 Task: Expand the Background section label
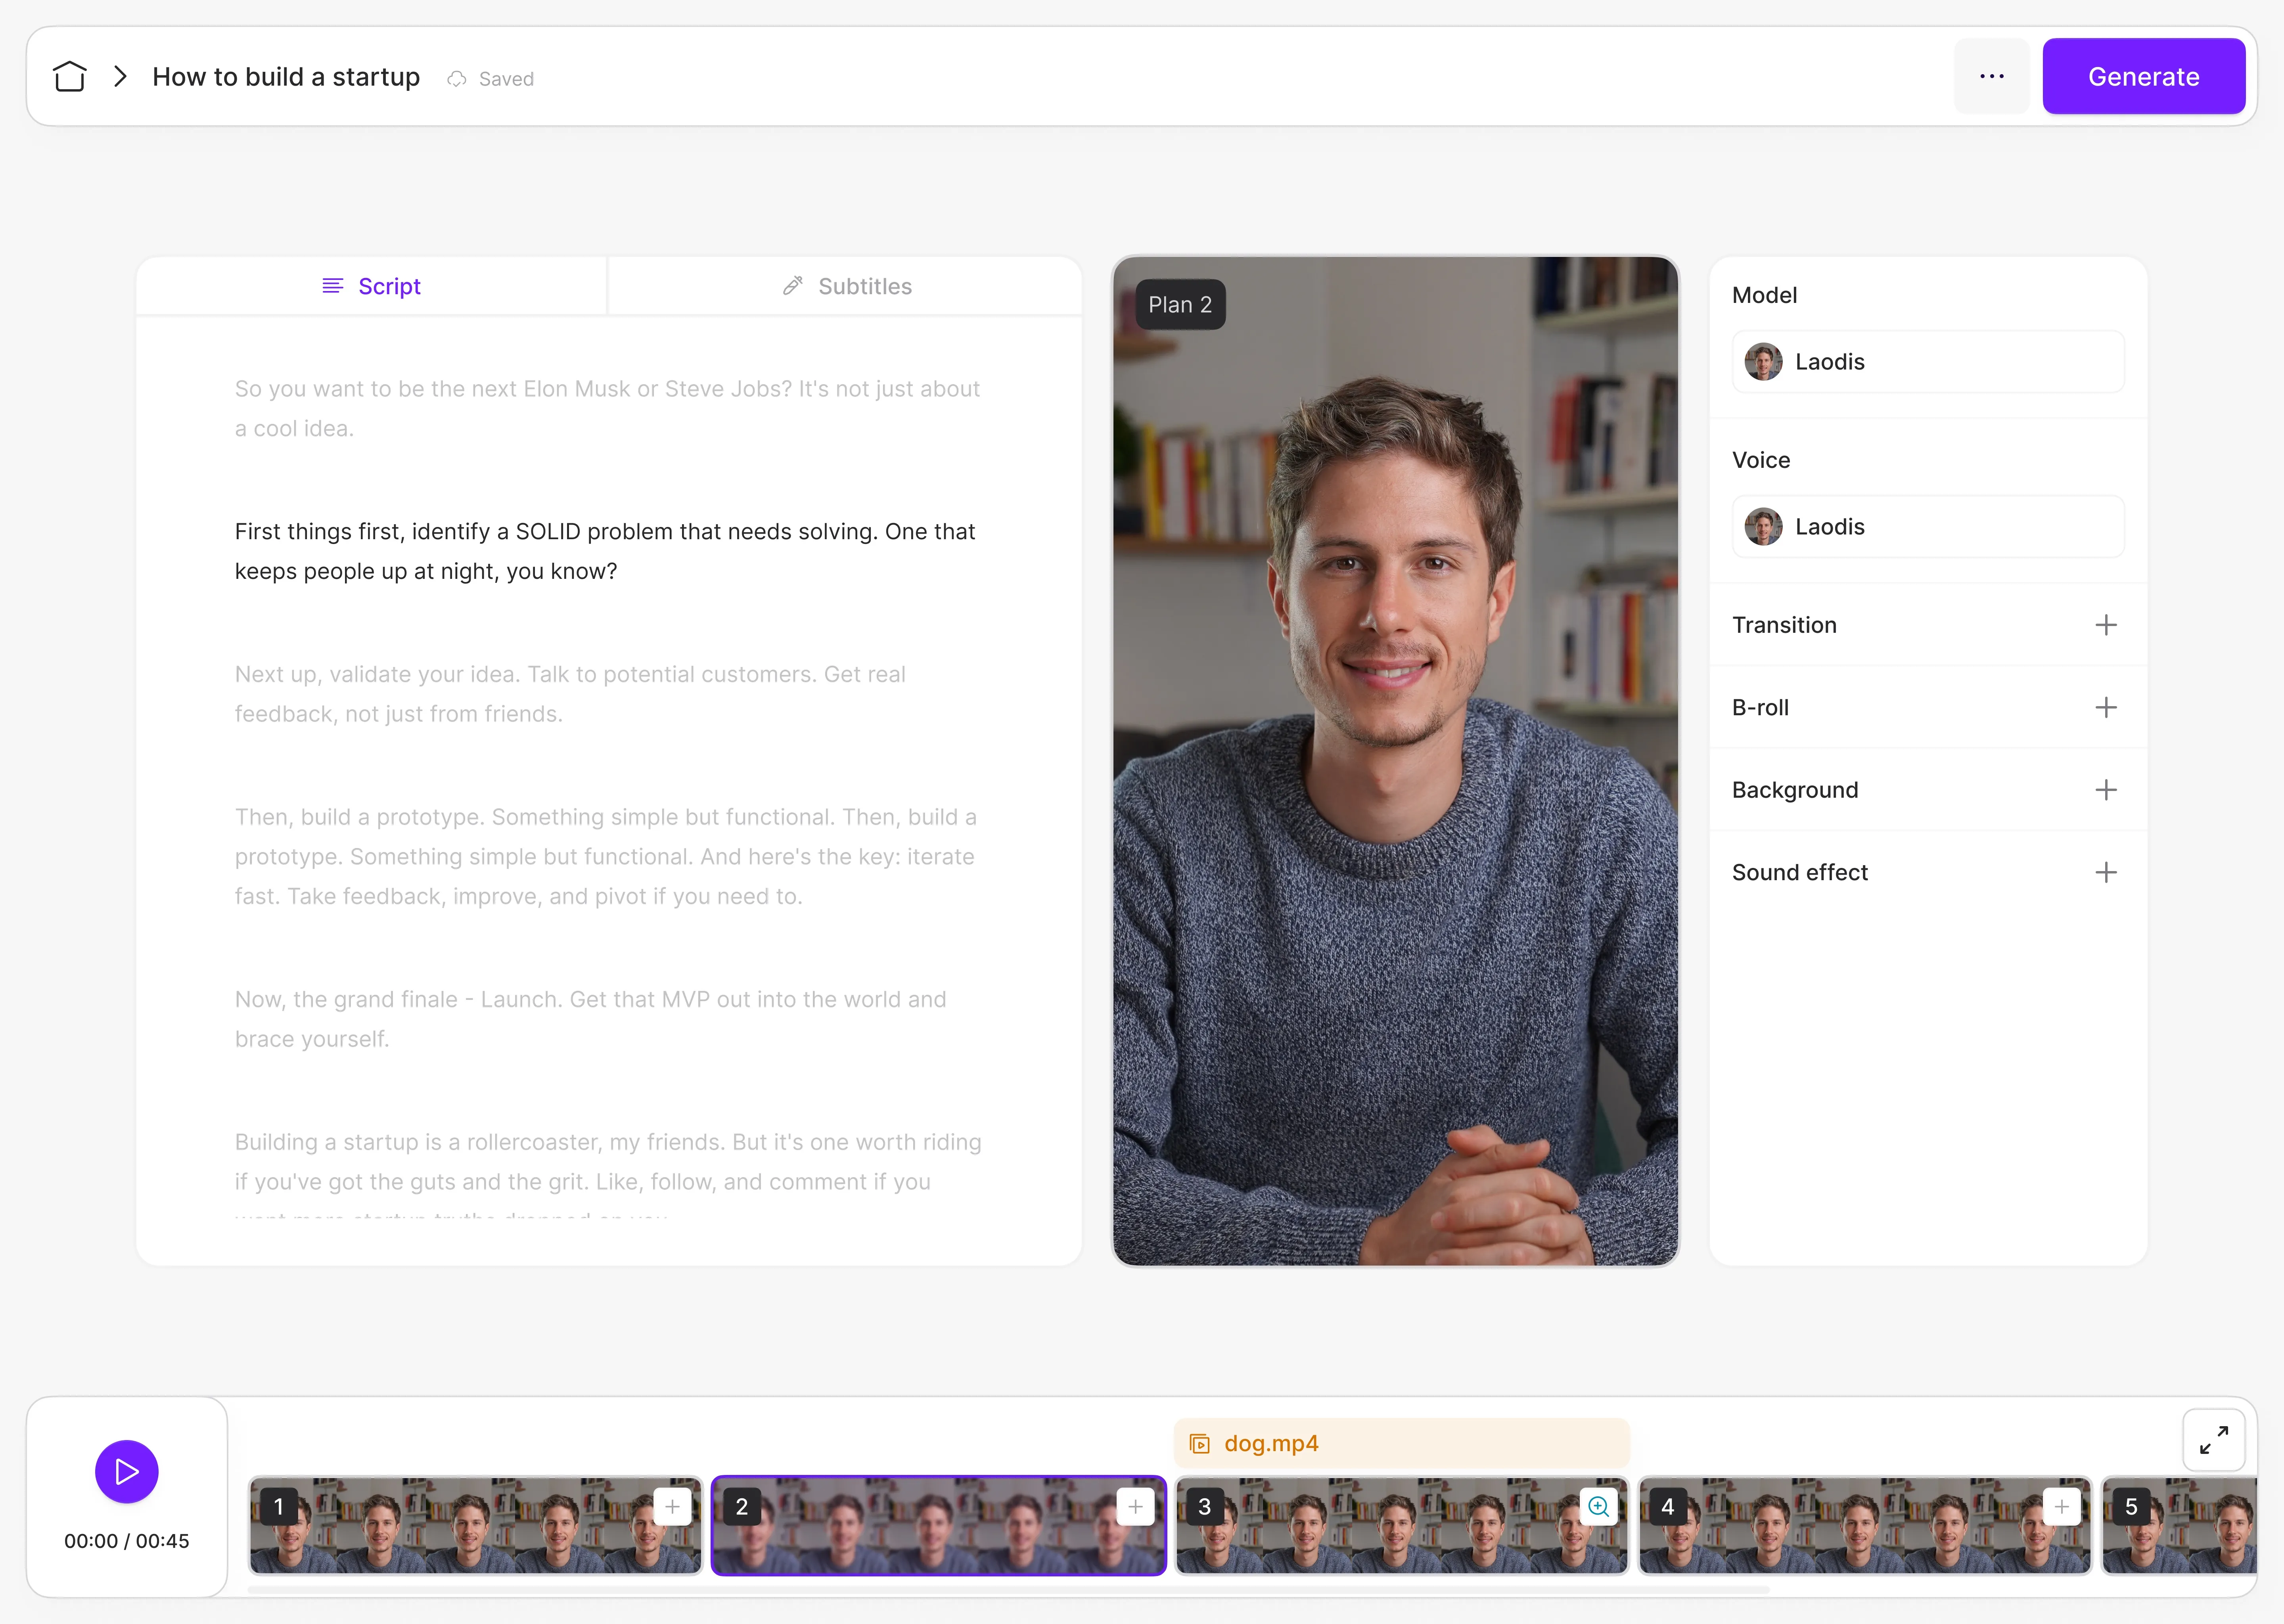pos(1795,790)
